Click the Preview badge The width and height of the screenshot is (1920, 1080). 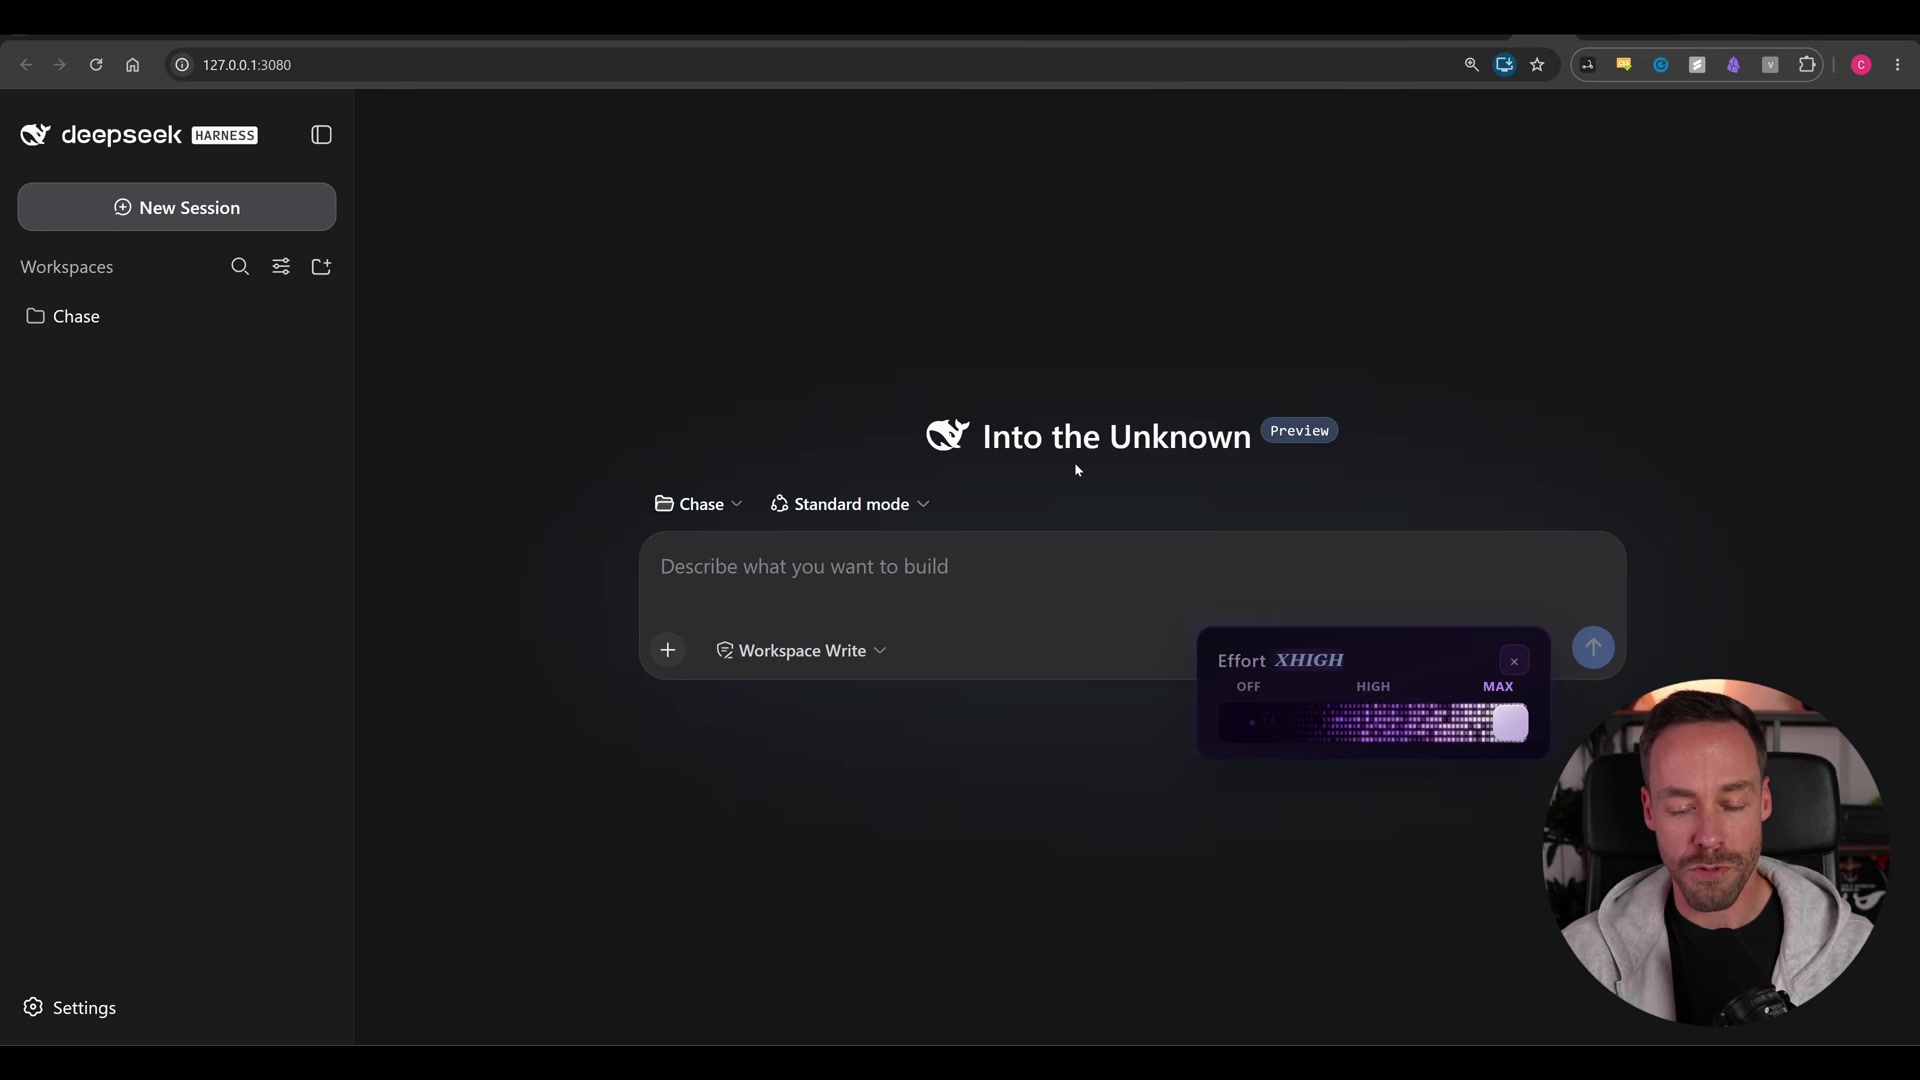click(1299, 431)
